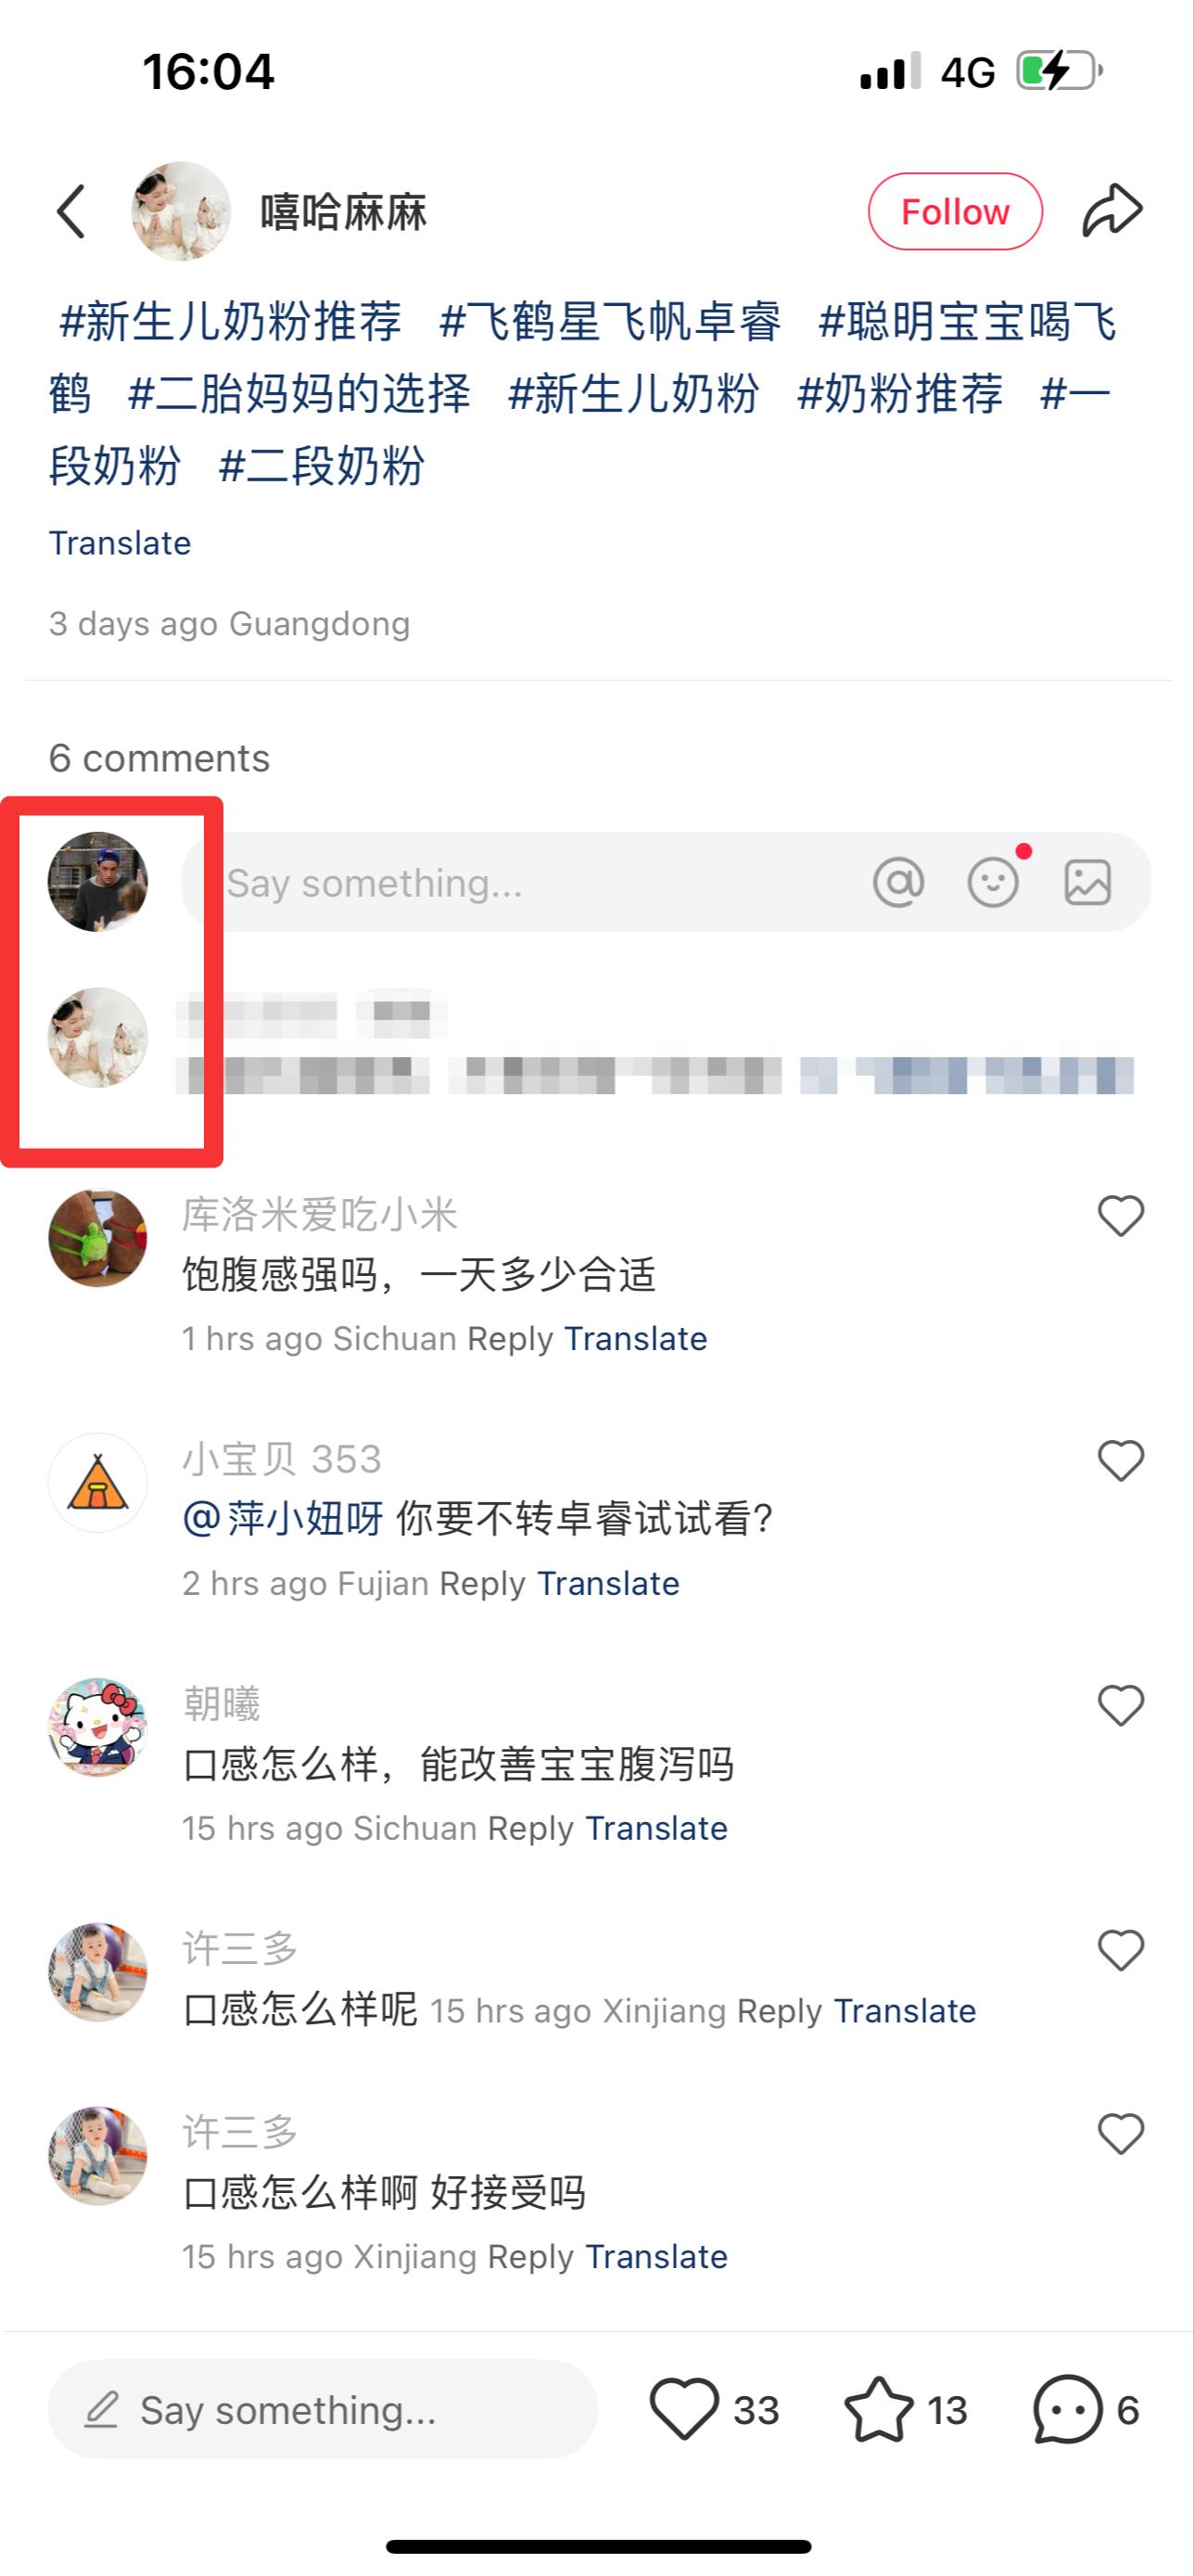Translate the 1 hrs ago Sichuan comment
Screen dimensions: 1194x2576
point(636,1338)
